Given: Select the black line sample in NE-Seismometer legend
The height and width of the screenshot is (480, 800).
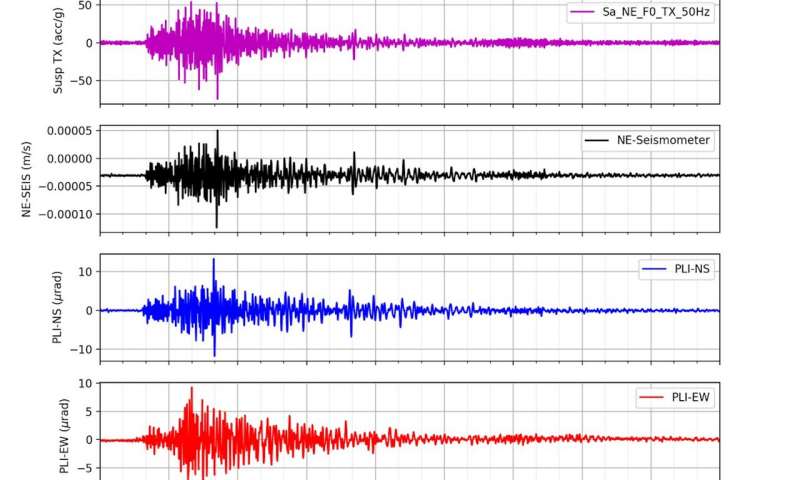Looking at the screenshot, I should 596,140.
